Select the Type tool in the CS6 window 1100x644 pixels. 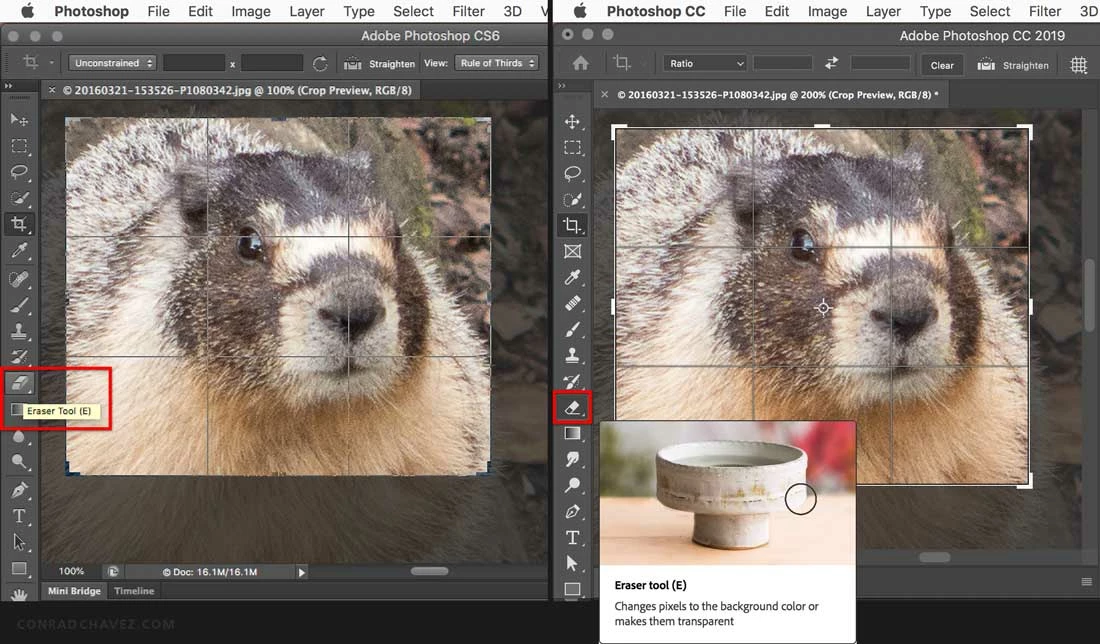(19, 516)
